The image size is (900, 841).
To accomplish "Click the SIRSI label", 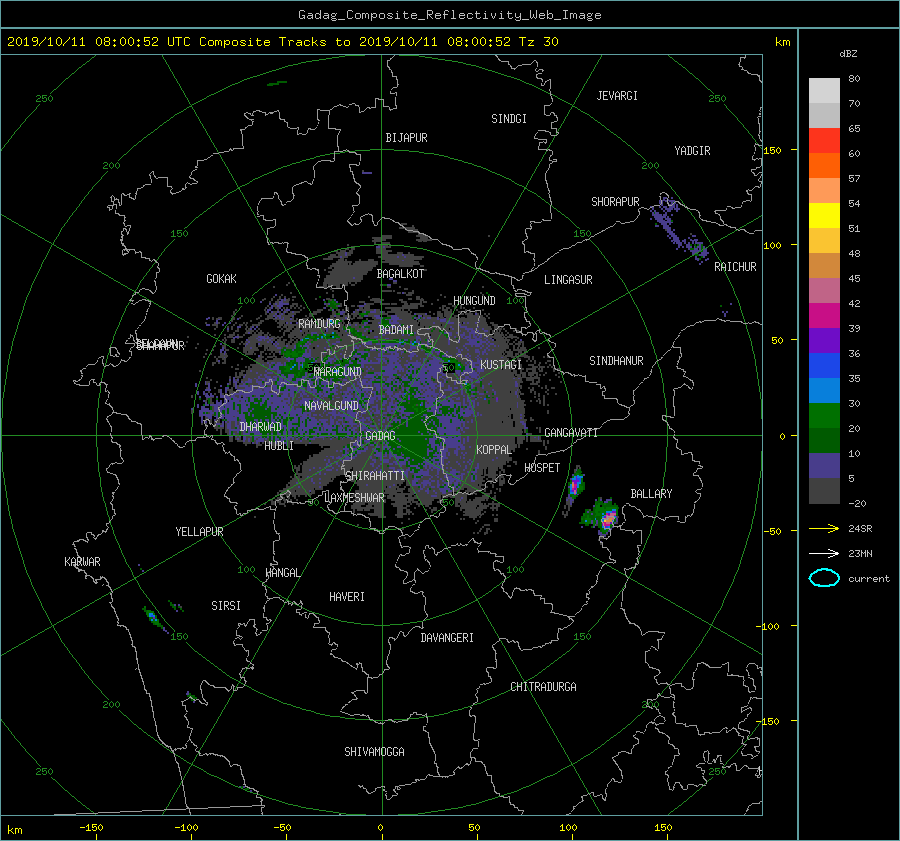I will tap(226, 606).
